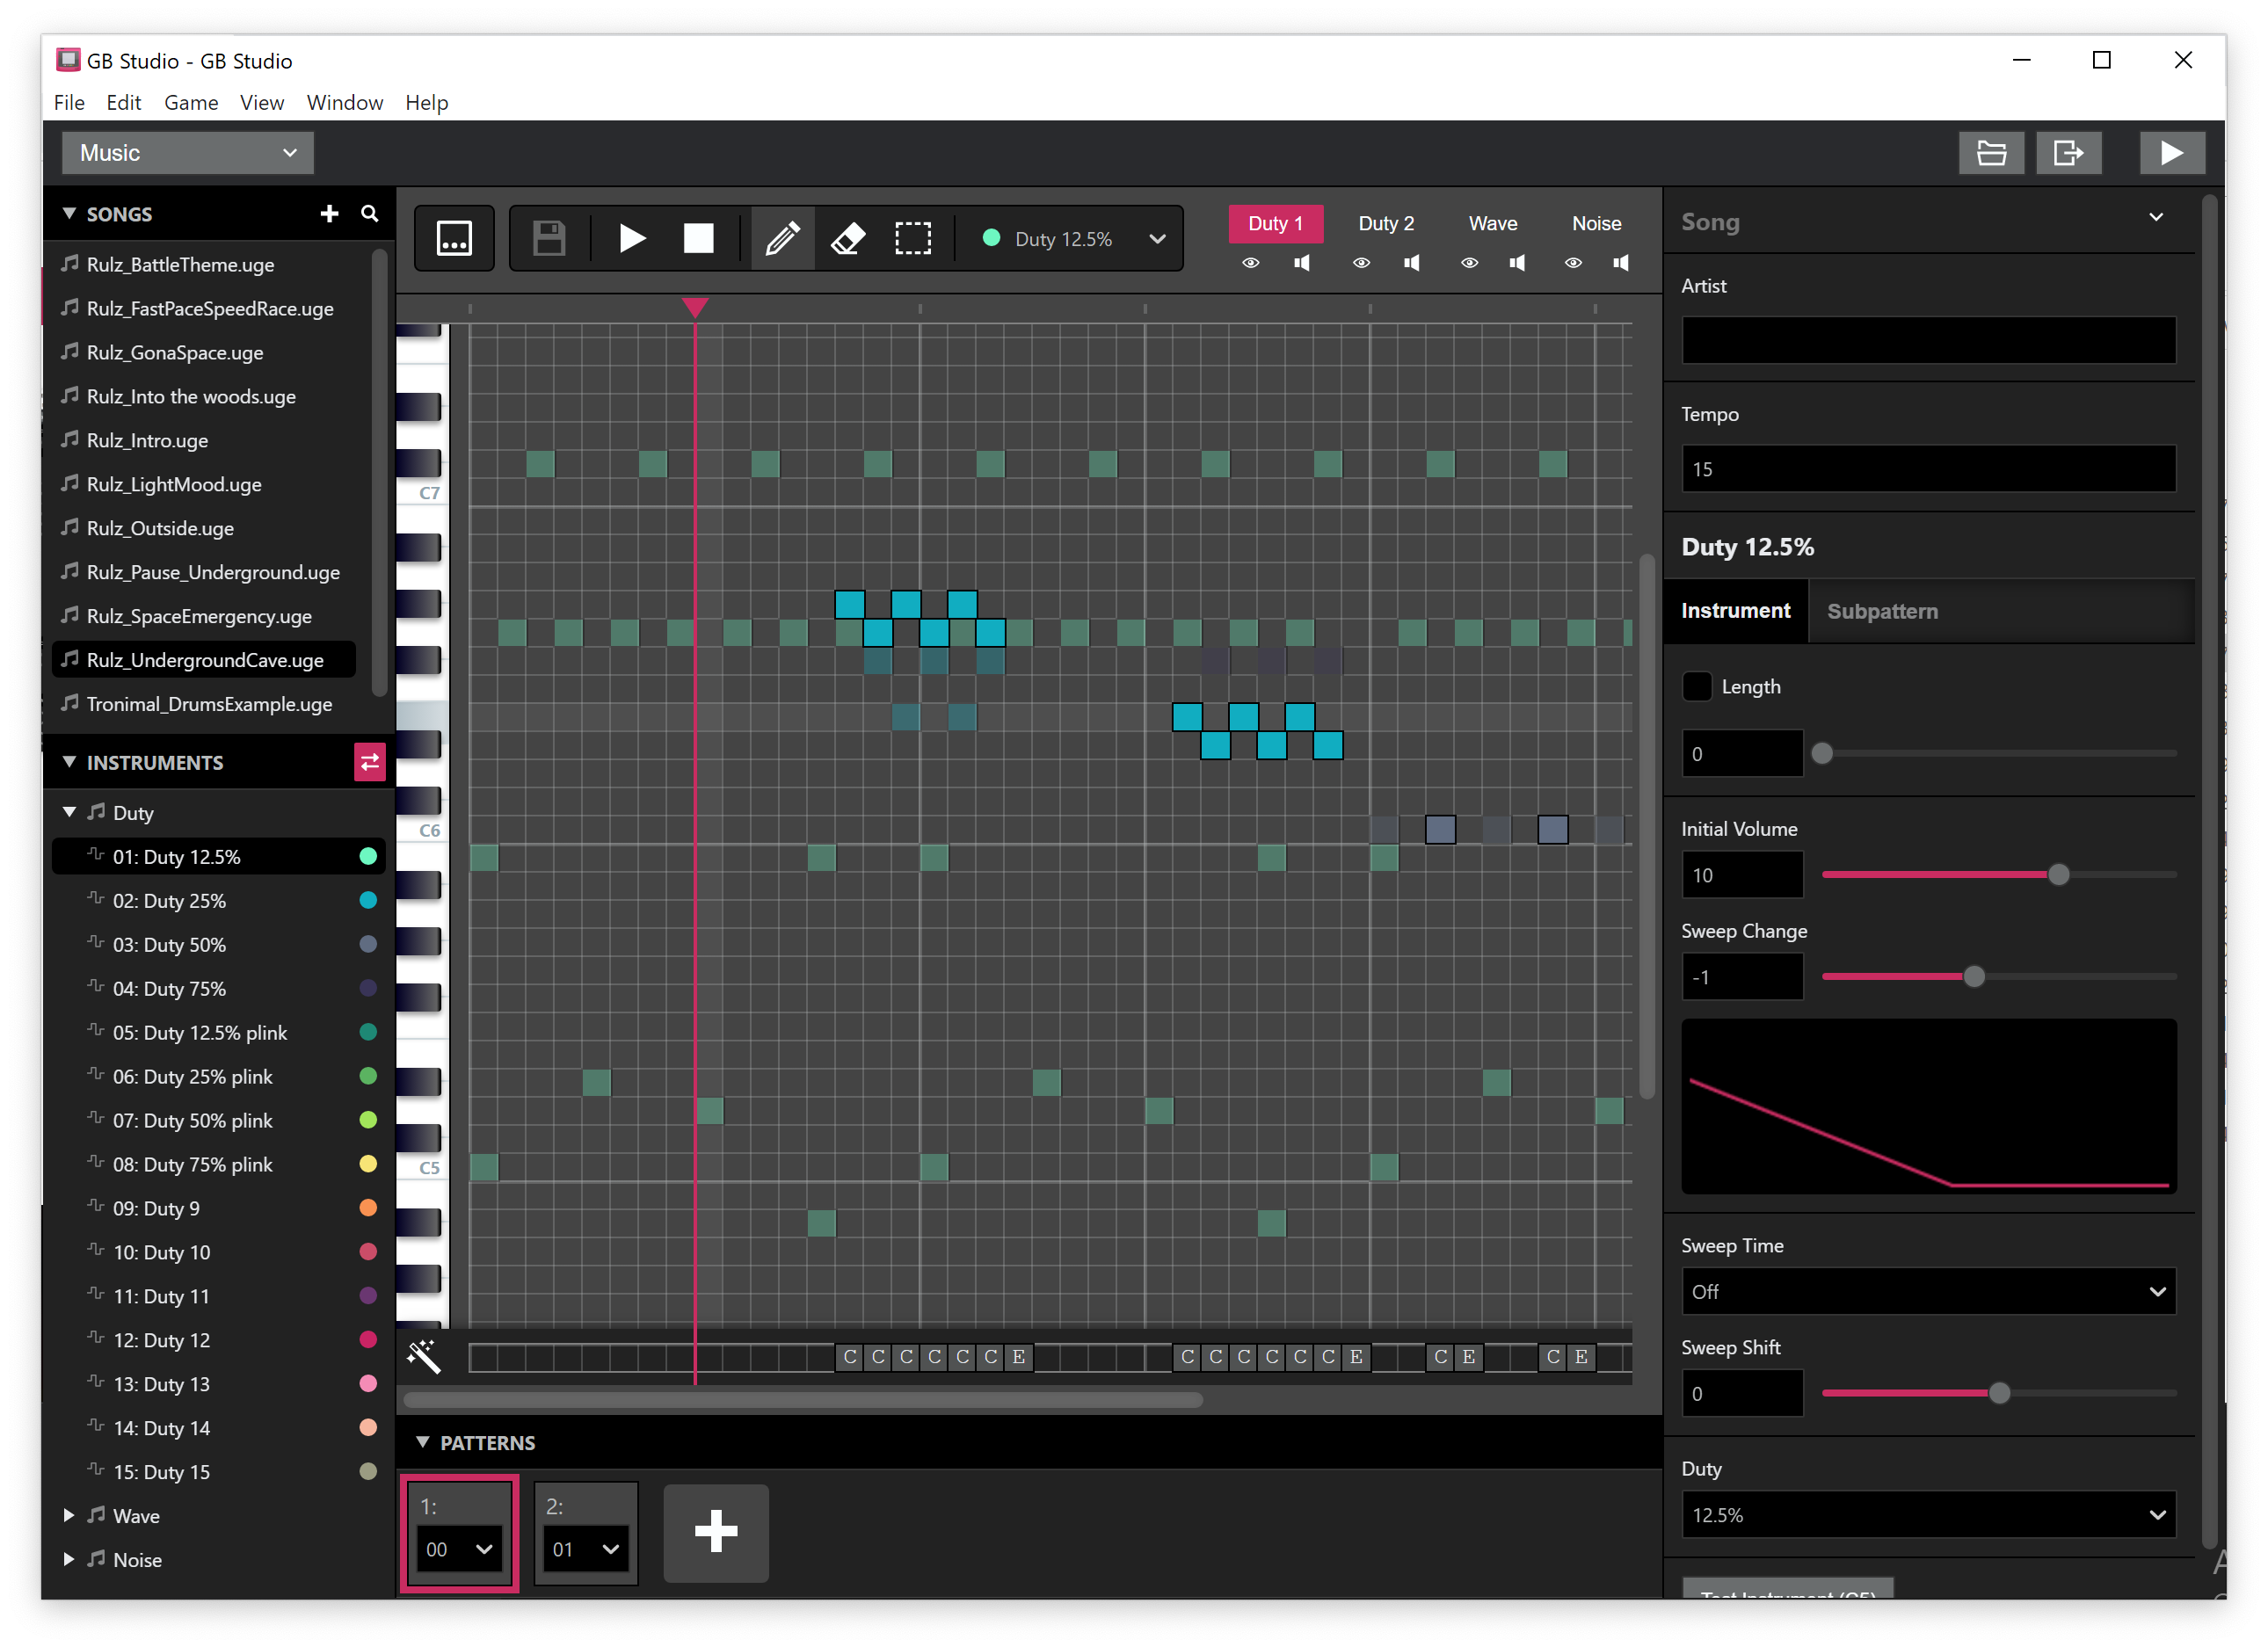Click the Sweep Shift slider handle

point(2000,1393)
